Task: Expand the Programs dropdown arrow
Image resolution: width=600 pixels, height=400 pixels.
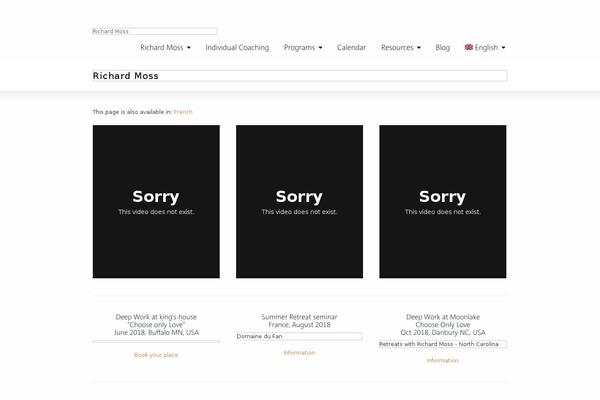Action: click(320, 48)
